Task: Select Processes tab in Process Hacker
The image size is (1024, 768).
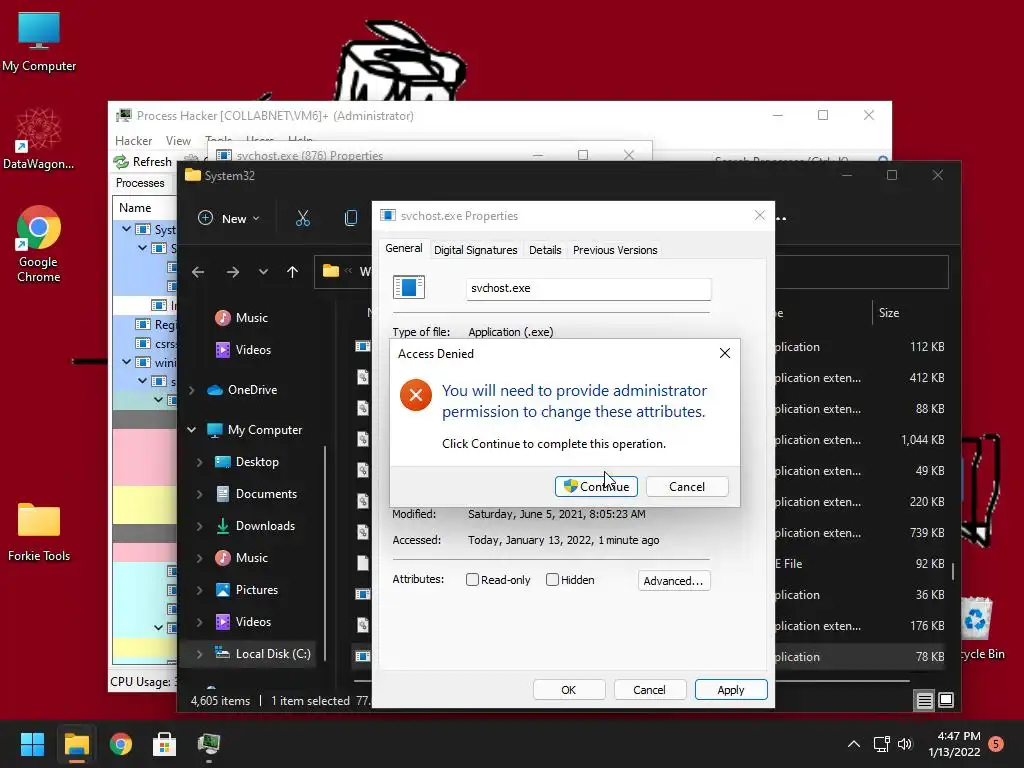Action: pyautogui.click(x=140, y=183)
